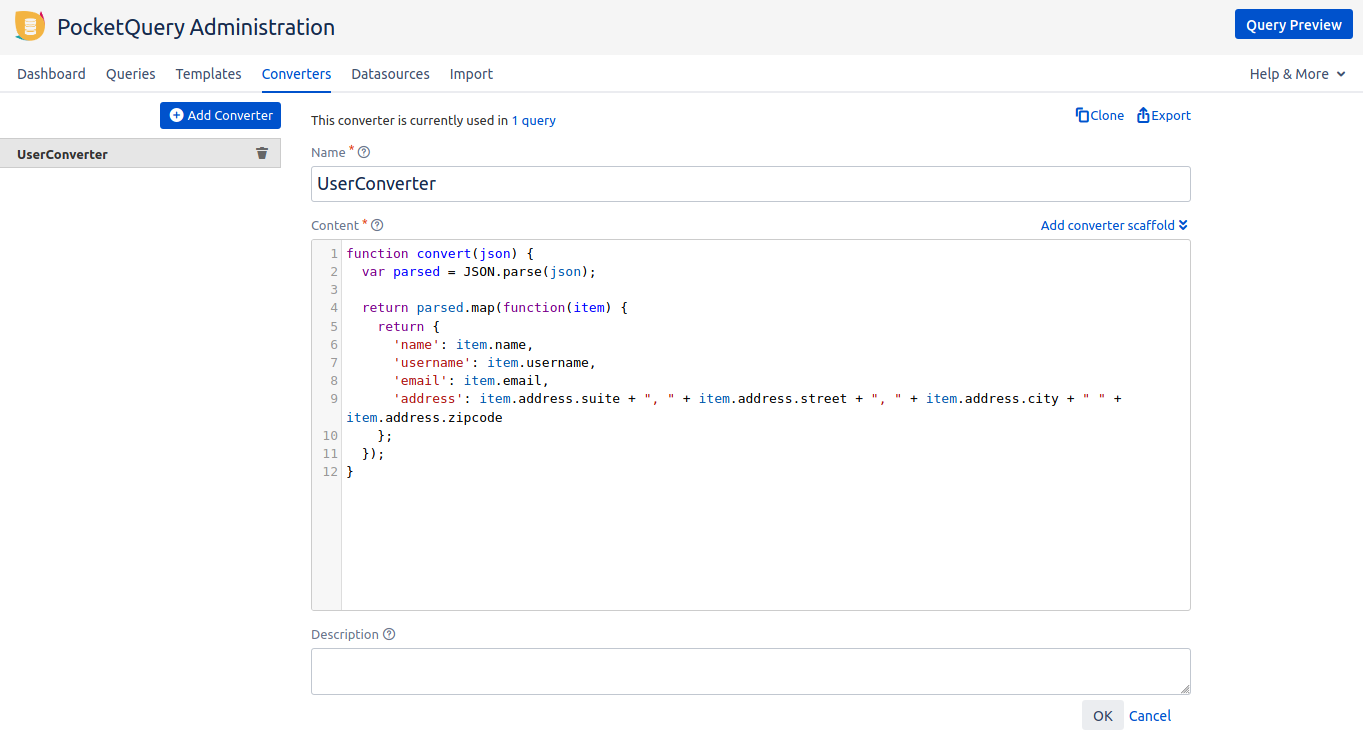Image resolution: width=1363 pixels, height=742 pixels.
Task: Click the PocketQuery logo icon
Action: [x=30, y=27]
